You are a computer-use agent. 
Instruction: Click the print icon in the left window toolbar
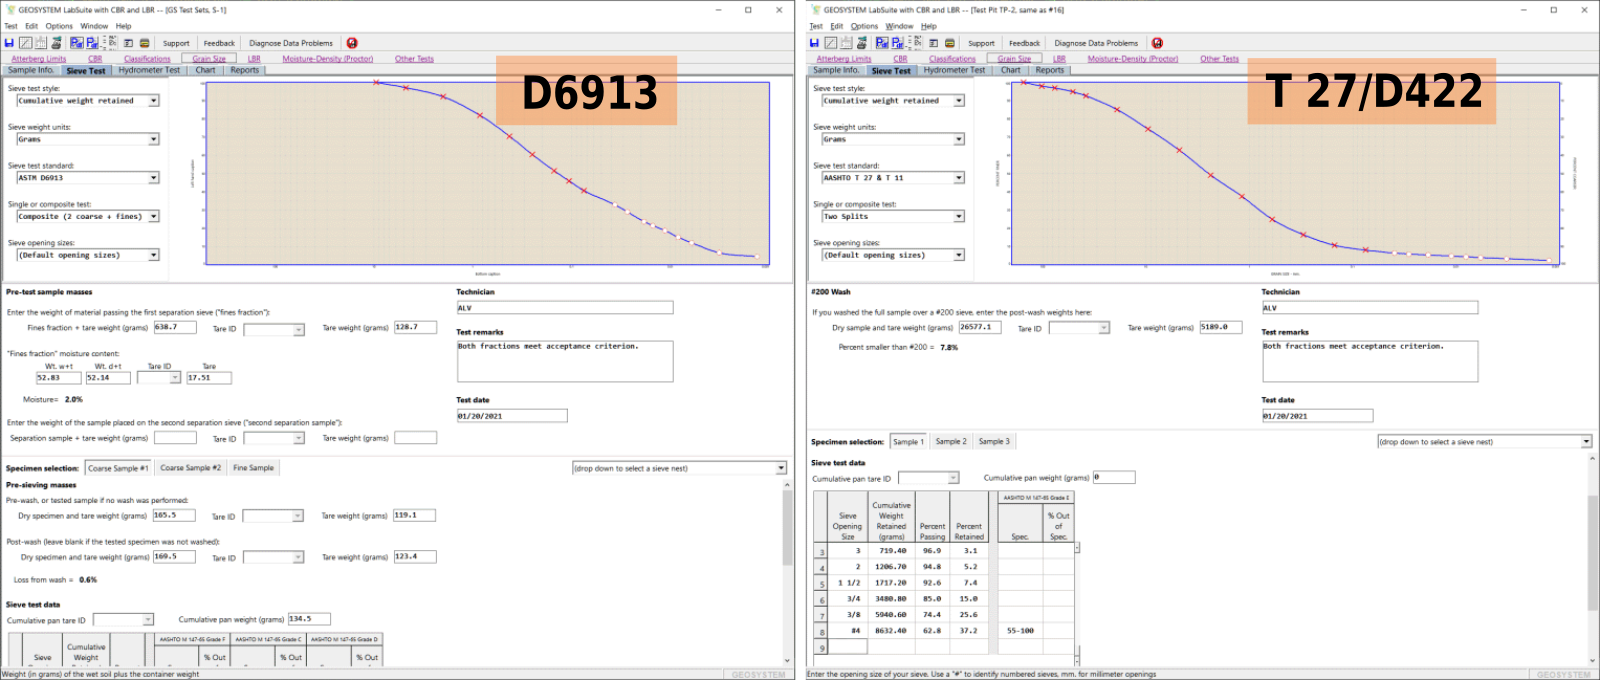(57, 43)
